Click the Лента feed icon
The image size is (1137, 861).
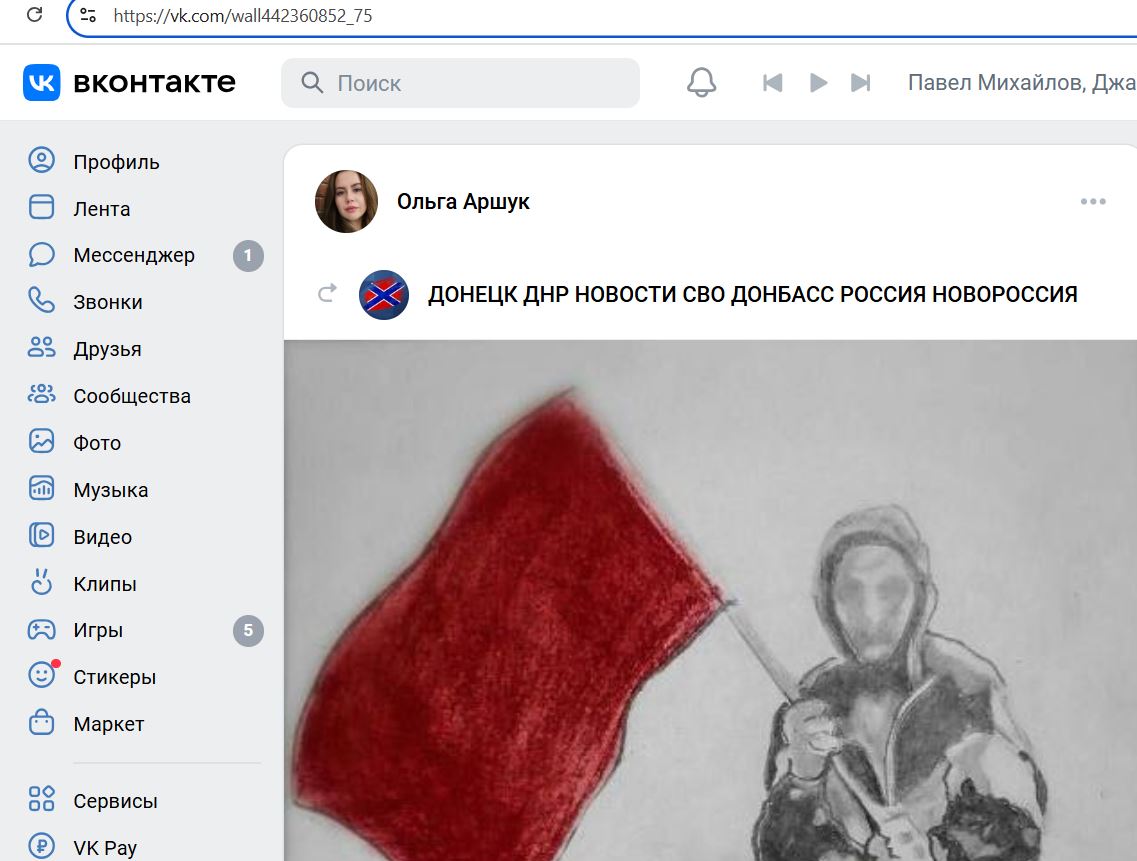click(41, 207)
